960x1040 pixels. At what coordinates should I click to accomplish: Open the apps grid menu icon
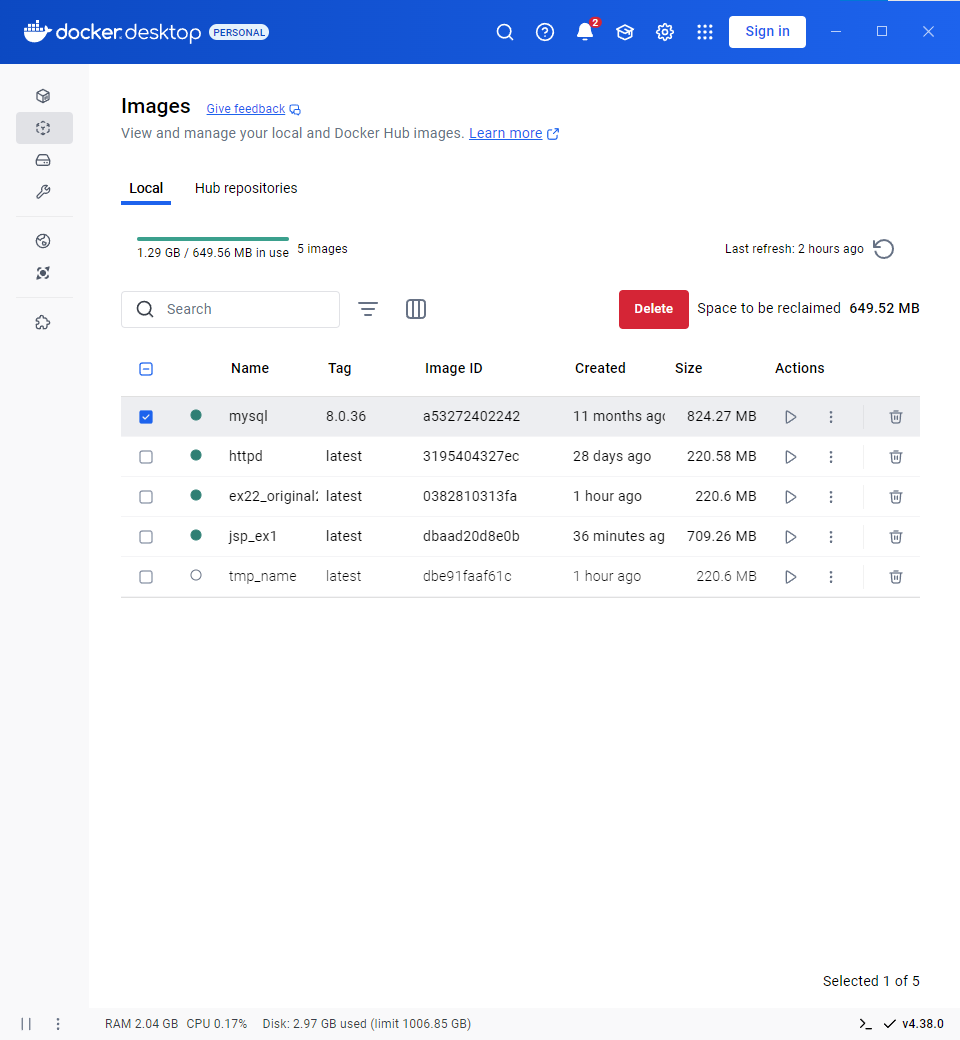pyautogui.click(x=705, y=32)
